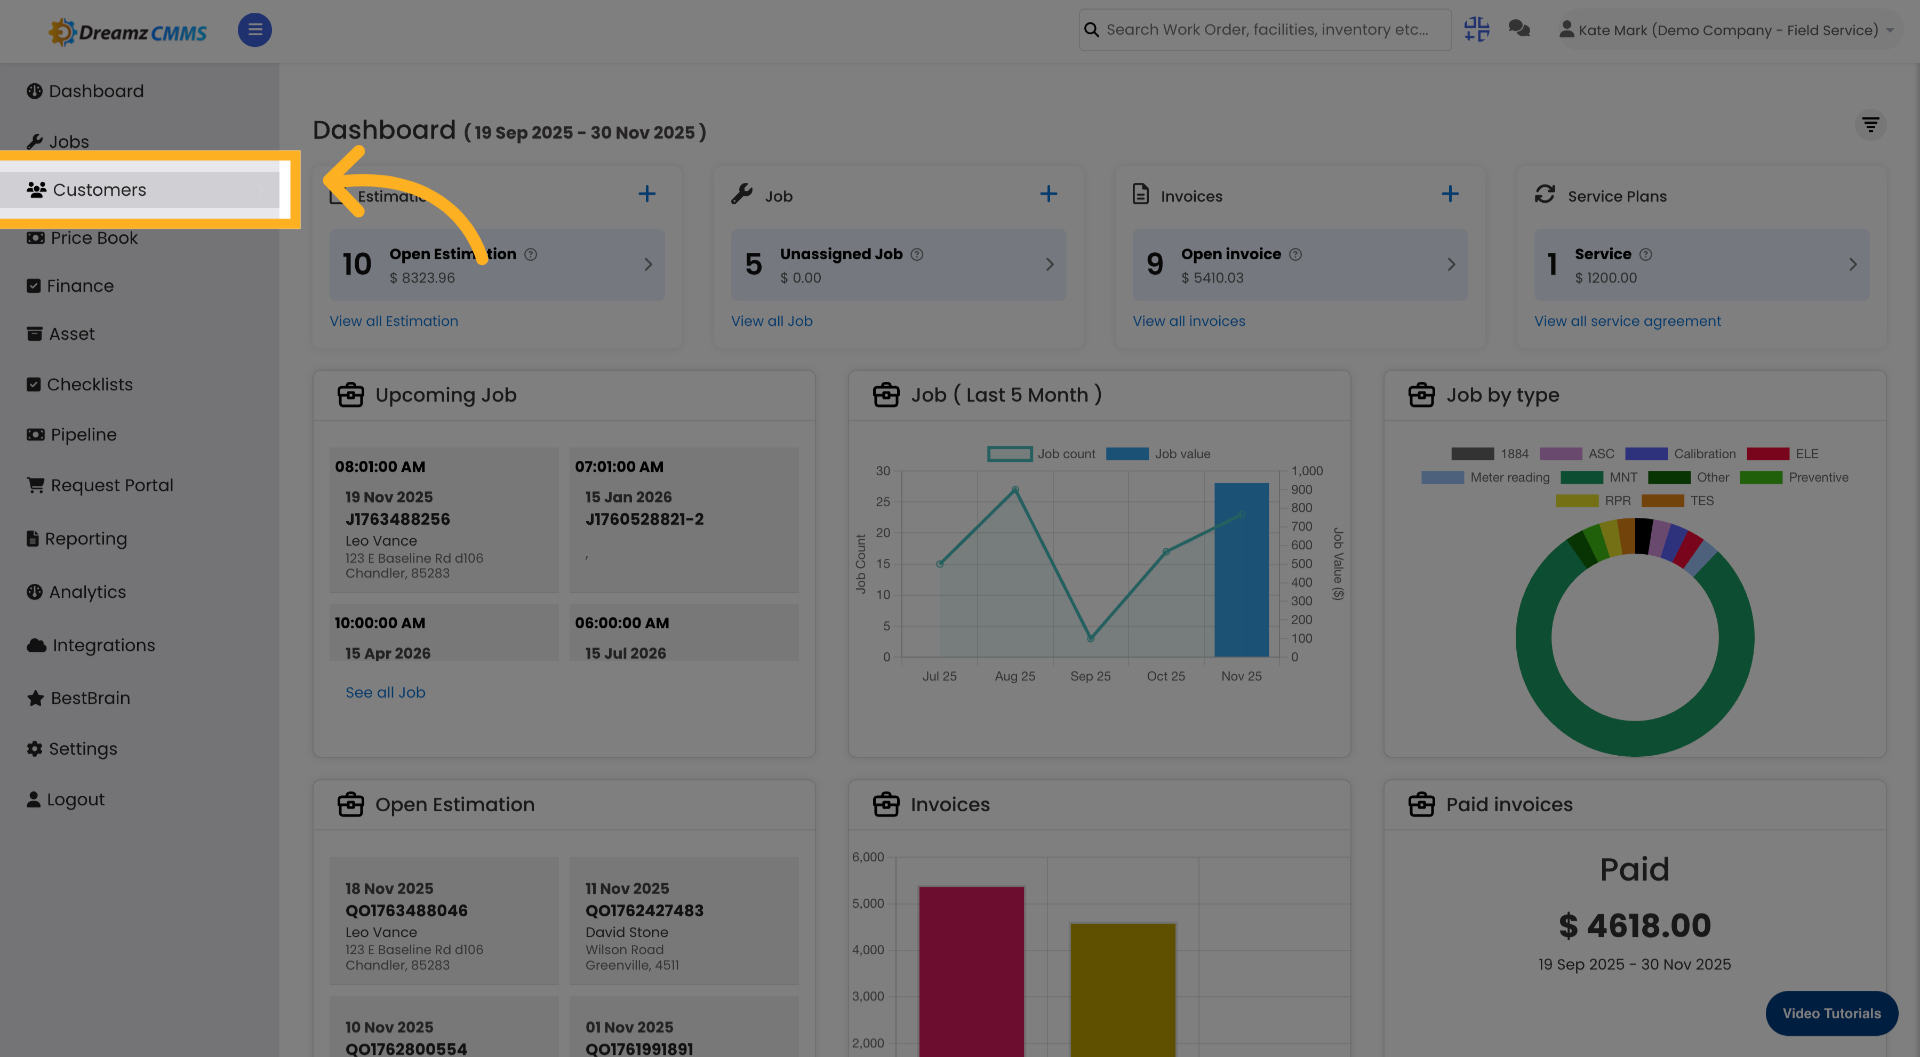The height and width of the screenshot is (1057, 1920).
Task: Open Open Estimation details via its chevron
Action: pos(646,264)
